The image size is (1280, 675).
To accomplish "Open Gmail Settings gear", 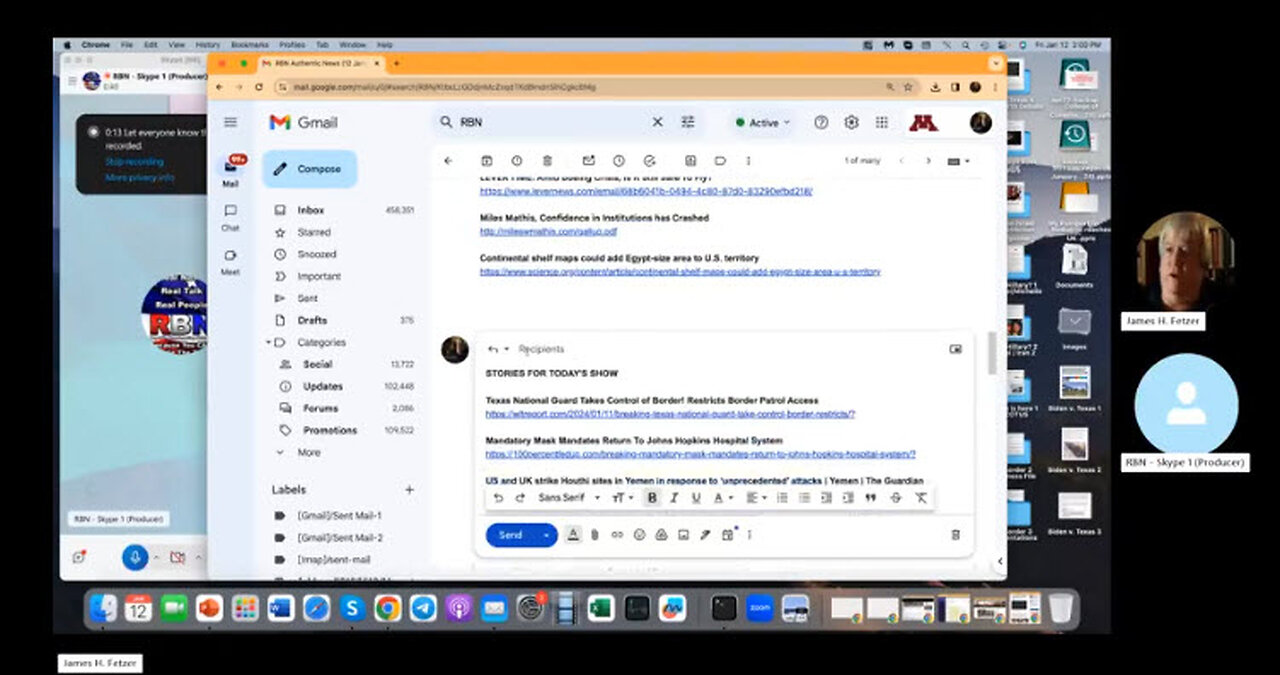I will tap(851, 122).
